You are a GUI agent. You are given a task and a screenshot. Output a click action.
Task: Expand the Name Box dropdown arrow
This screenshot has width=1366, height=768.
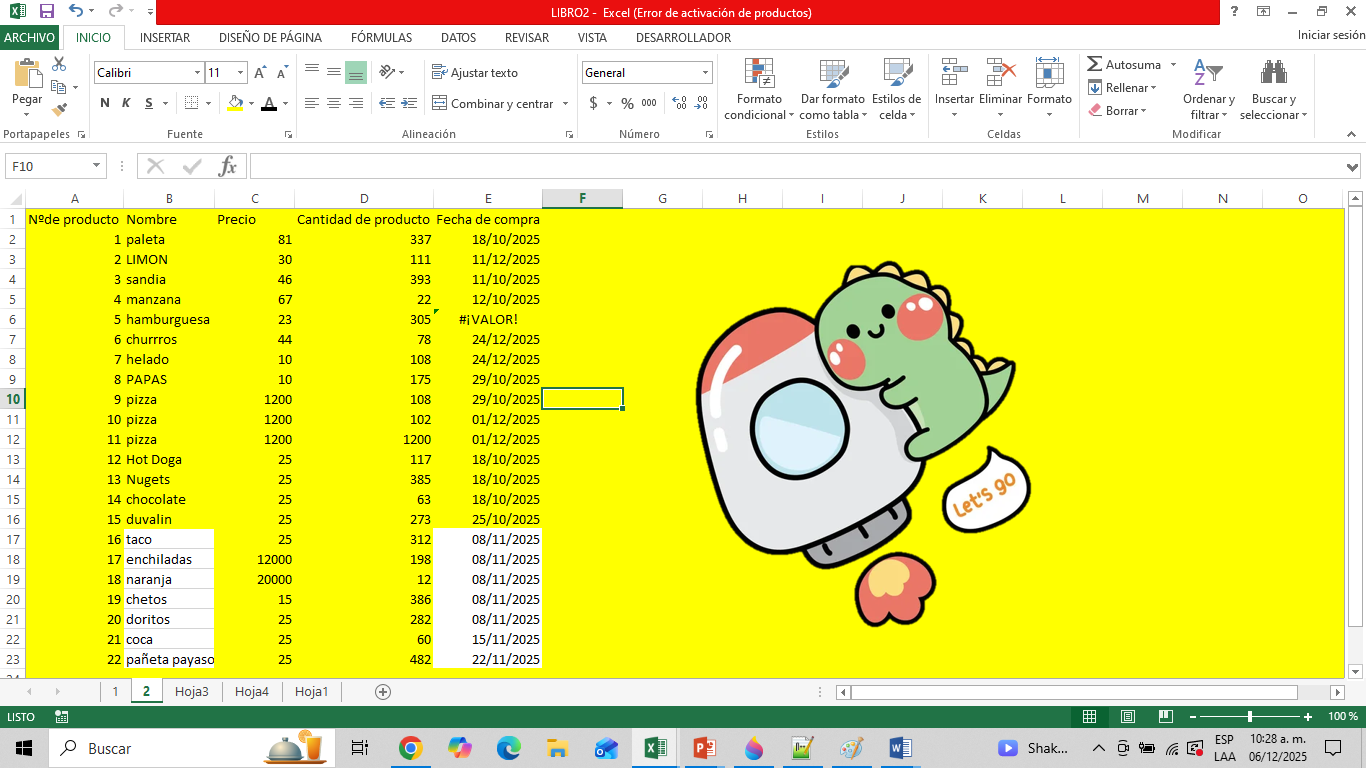point(96,166)
